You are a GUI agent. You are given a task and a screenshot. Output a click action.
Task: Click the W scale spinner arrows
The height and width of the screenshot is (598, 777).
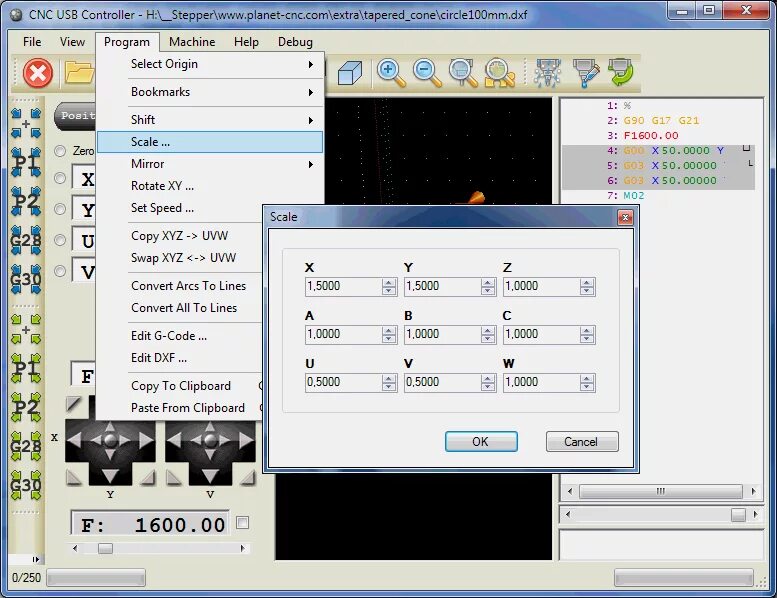pos(587,382)
